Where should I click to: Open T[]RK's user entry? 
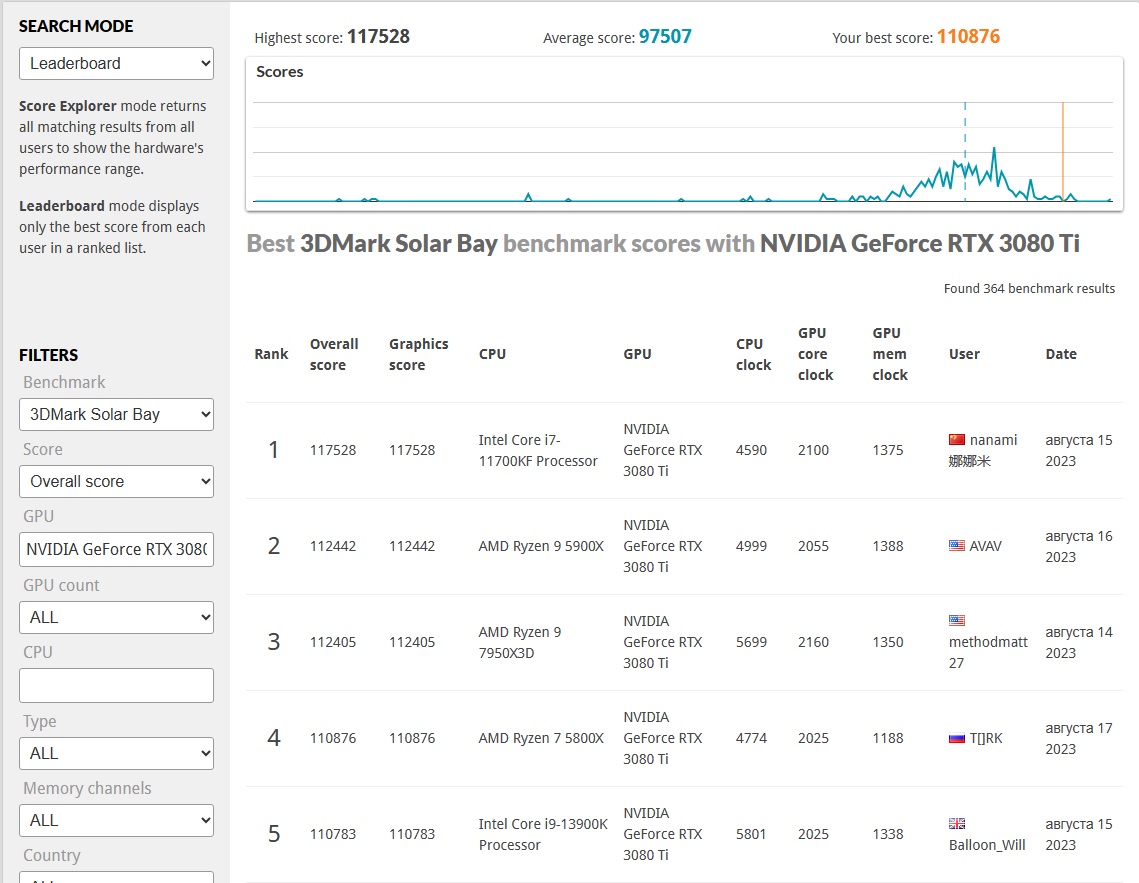pos(986,738)
